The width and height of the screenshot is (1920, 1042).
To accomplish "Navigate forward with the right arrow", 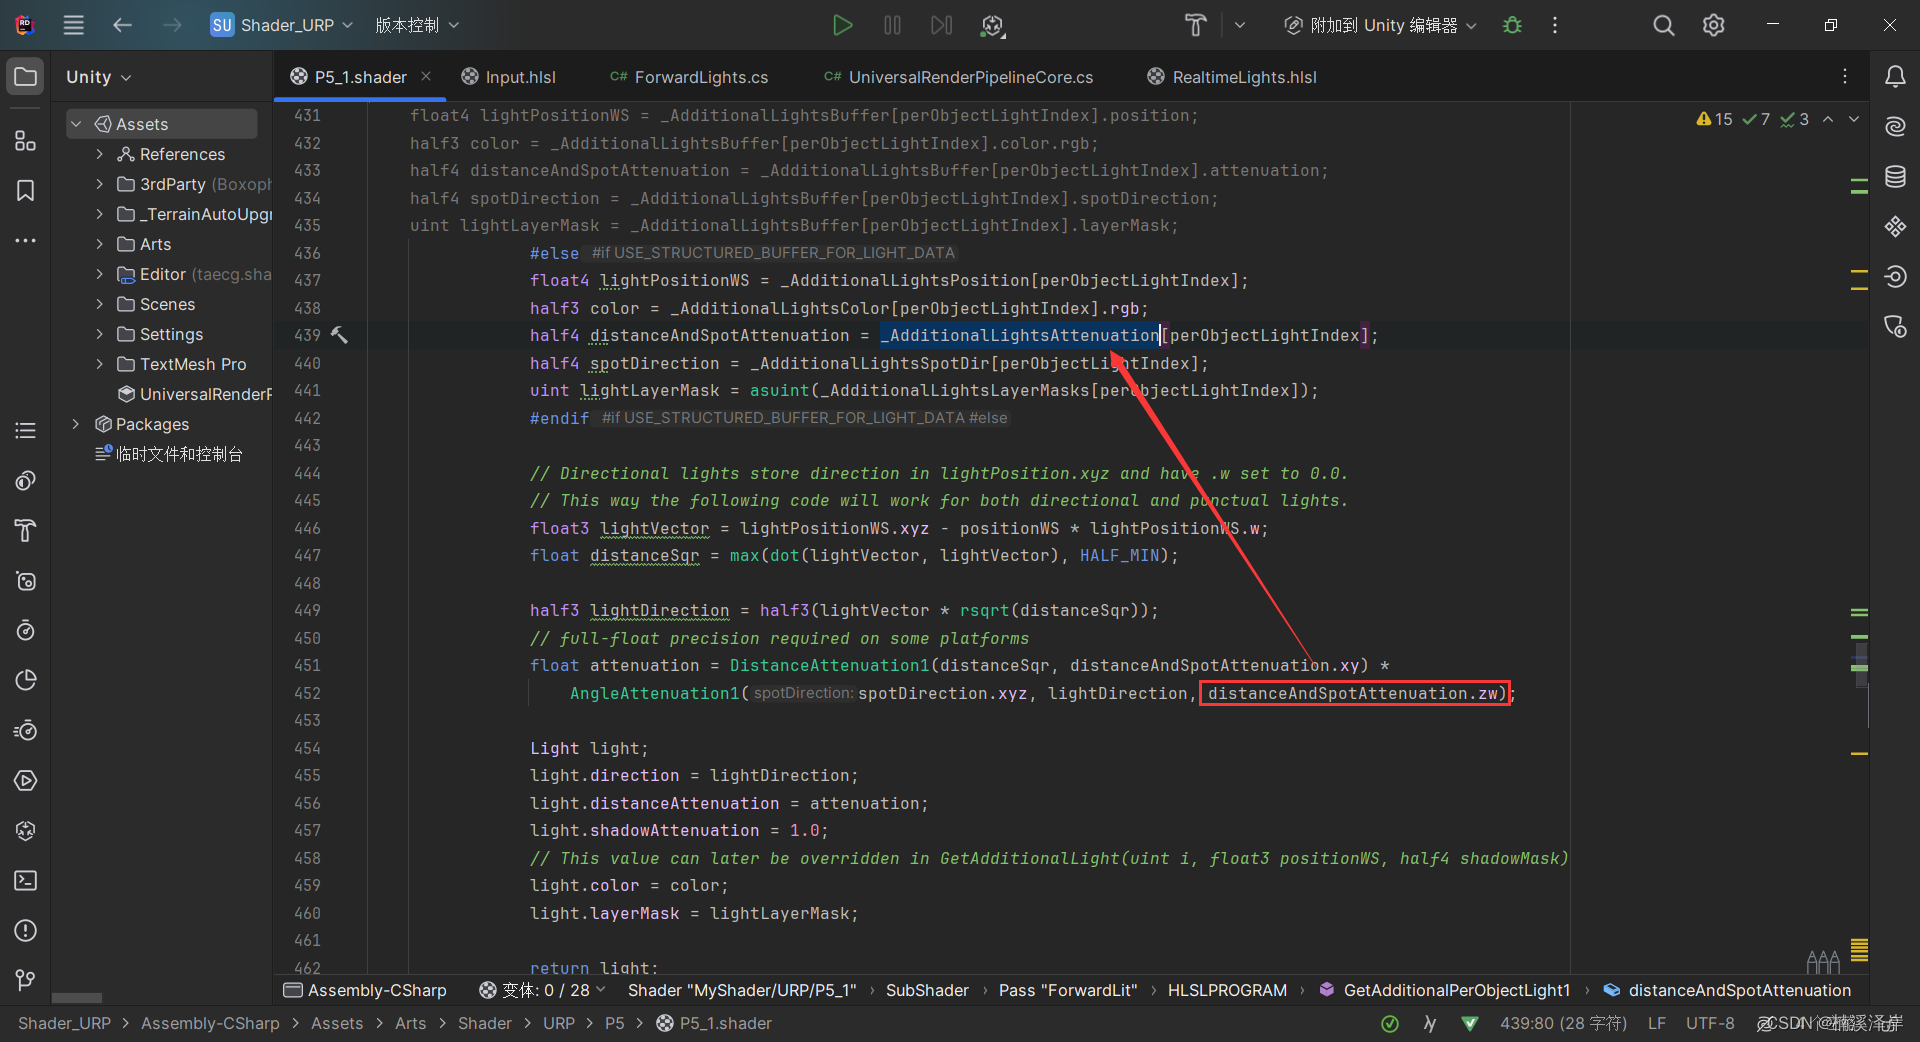I will (x=172, y=25).
